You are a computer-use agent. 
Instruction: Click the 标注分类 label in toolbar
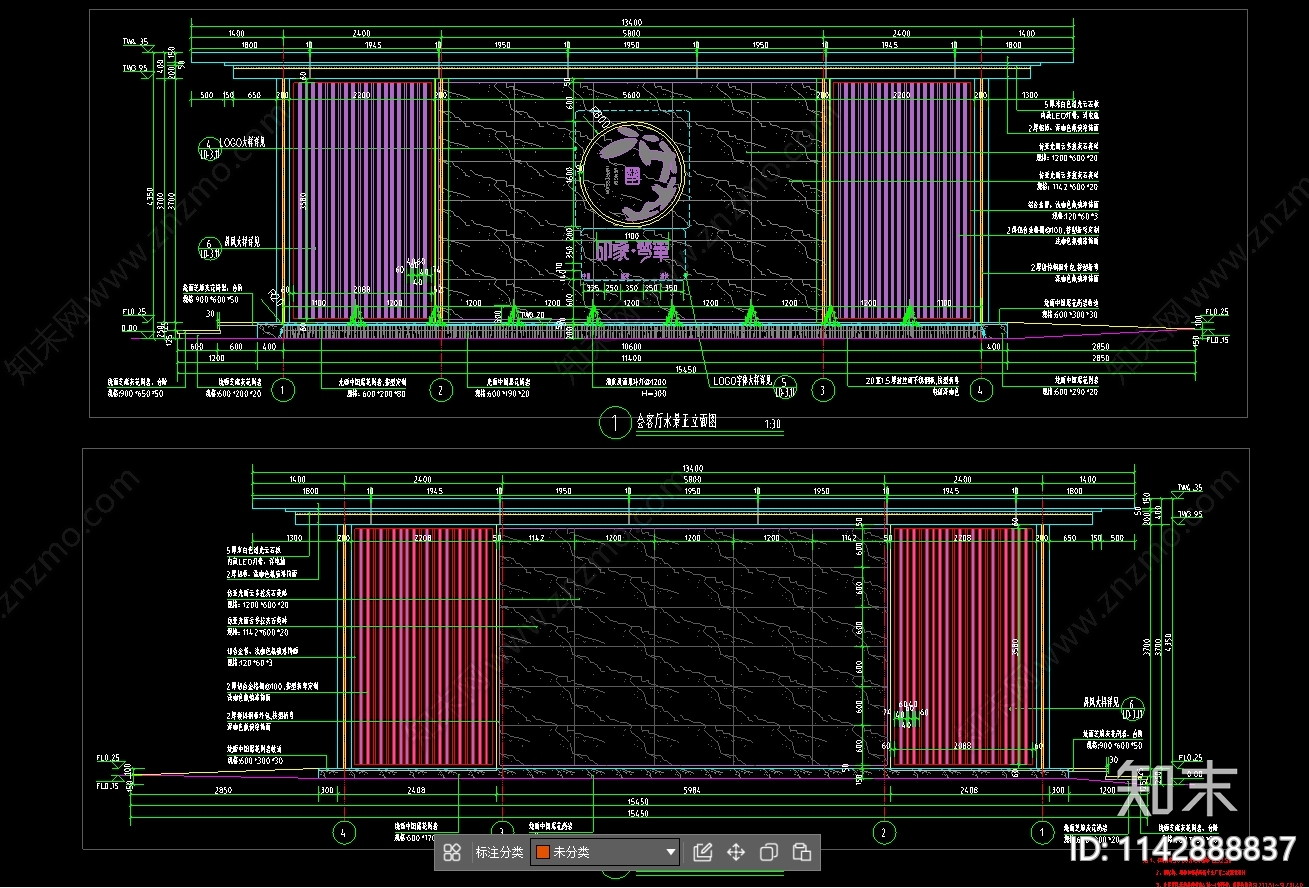(499, 852)
